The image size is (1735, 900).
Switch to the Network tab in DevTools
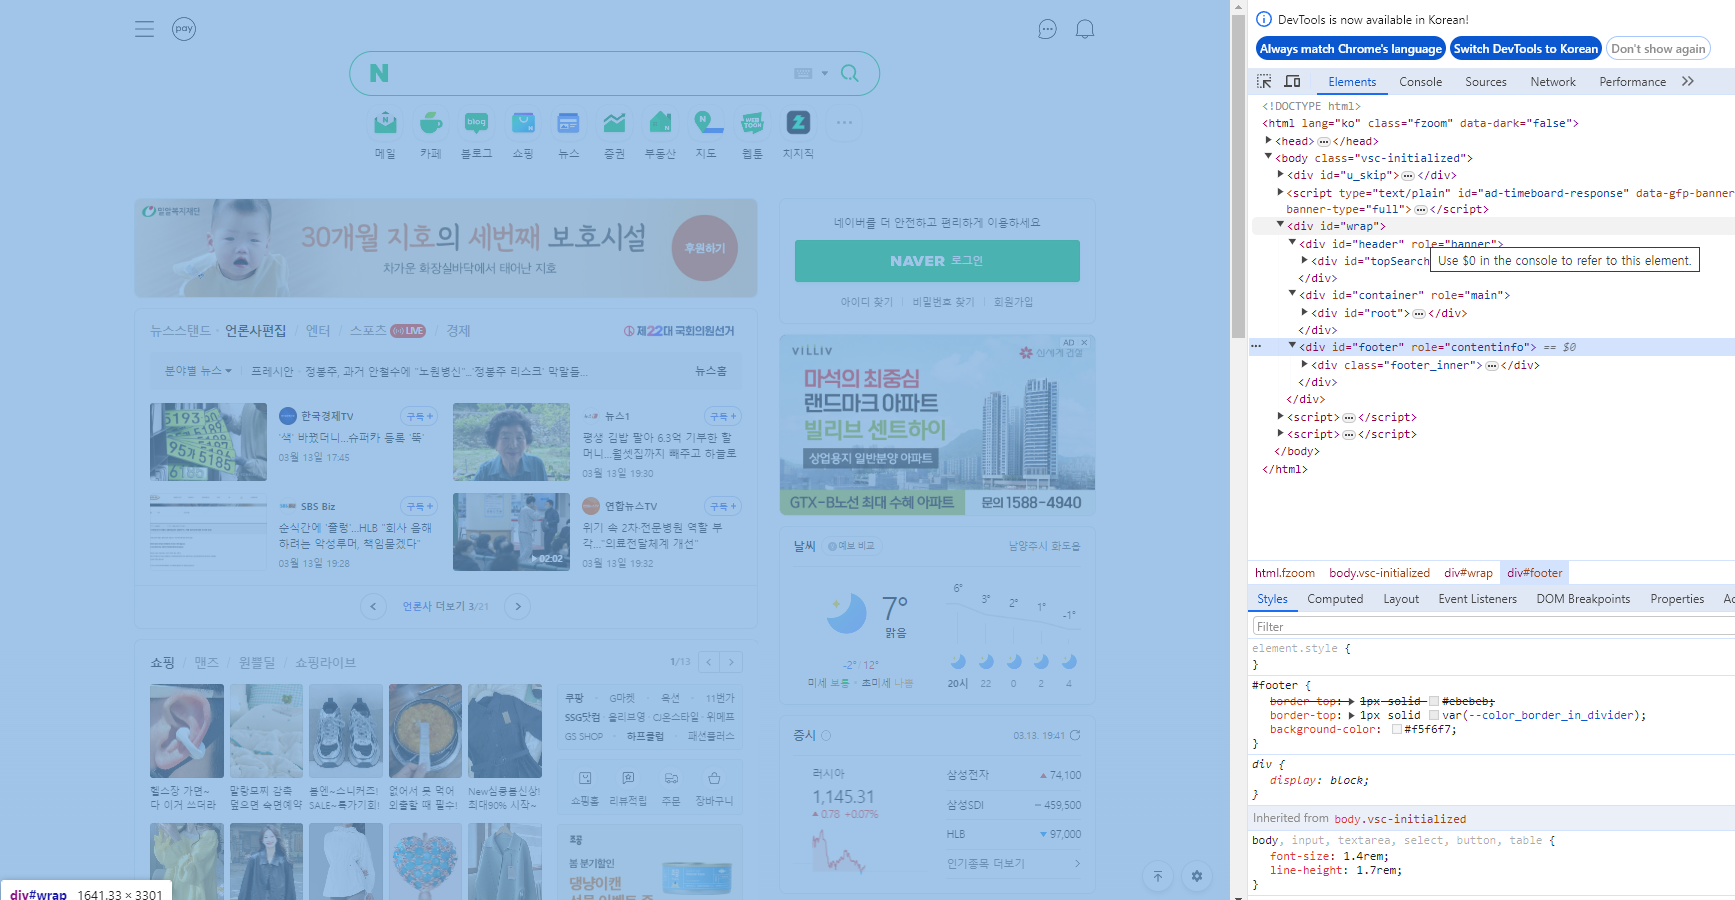pos(1553,82)
